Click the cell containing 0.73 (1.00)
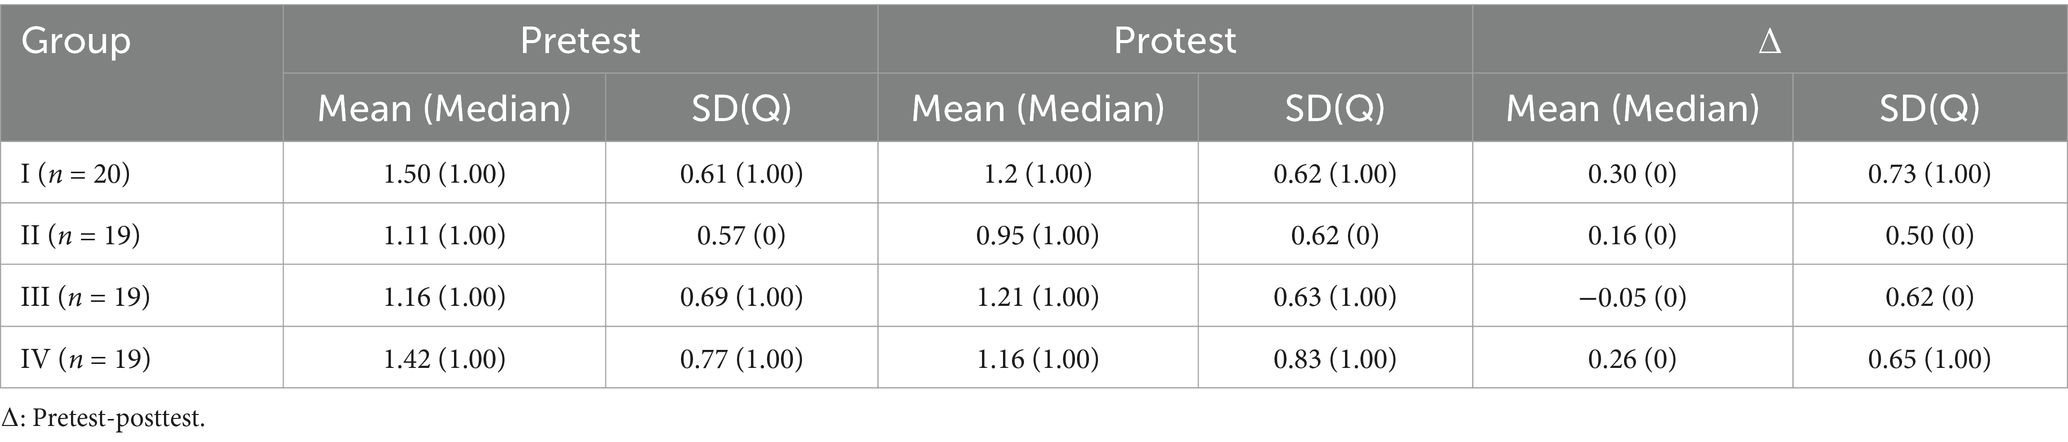 point(1929,174)
